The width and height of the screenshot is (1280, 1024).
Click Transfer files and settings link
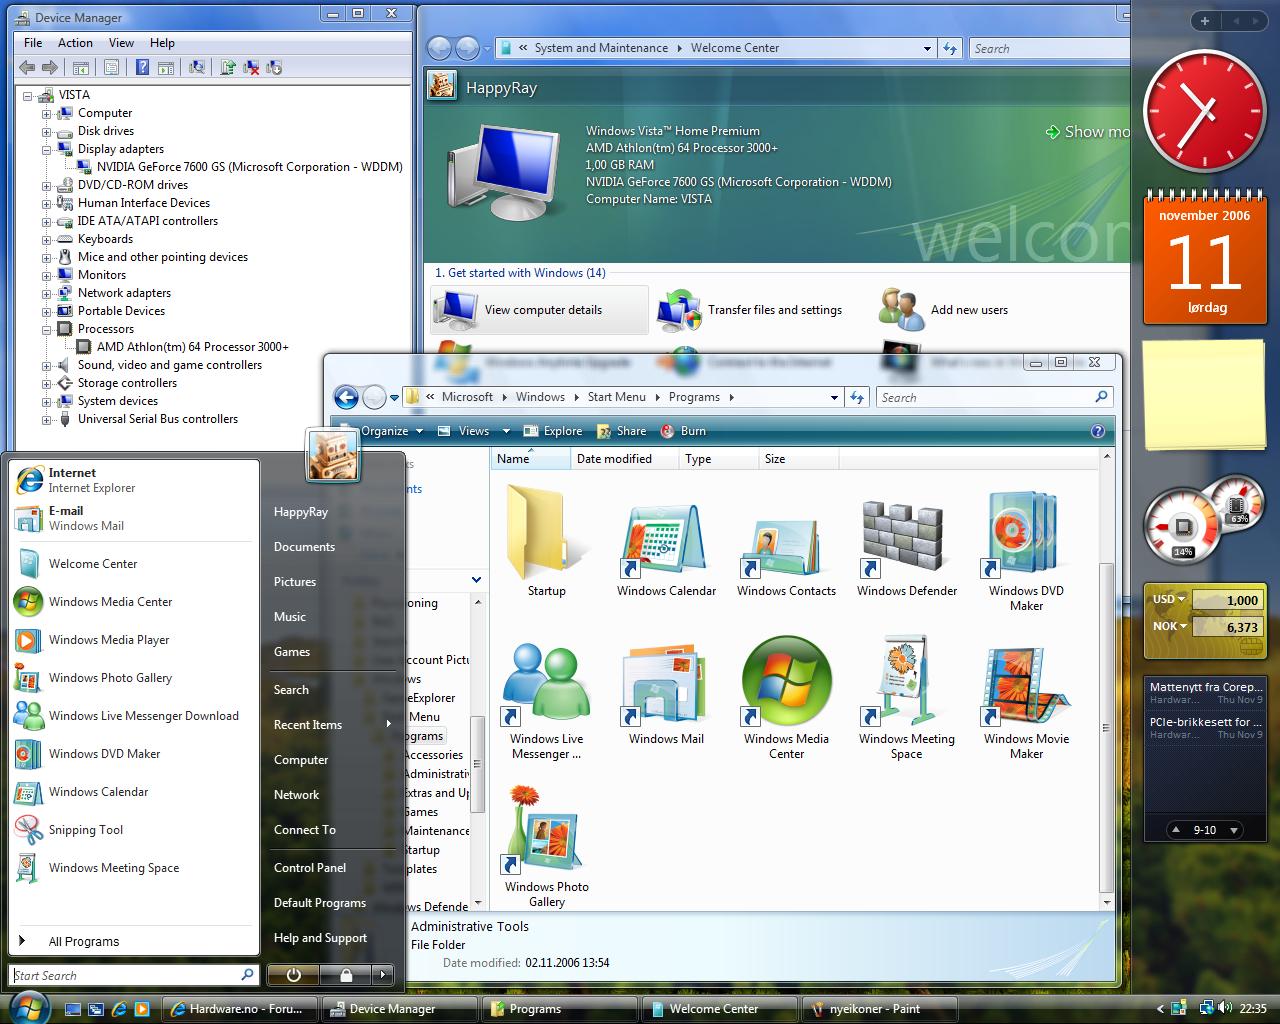pyautogui.click(x=750, y=310)
